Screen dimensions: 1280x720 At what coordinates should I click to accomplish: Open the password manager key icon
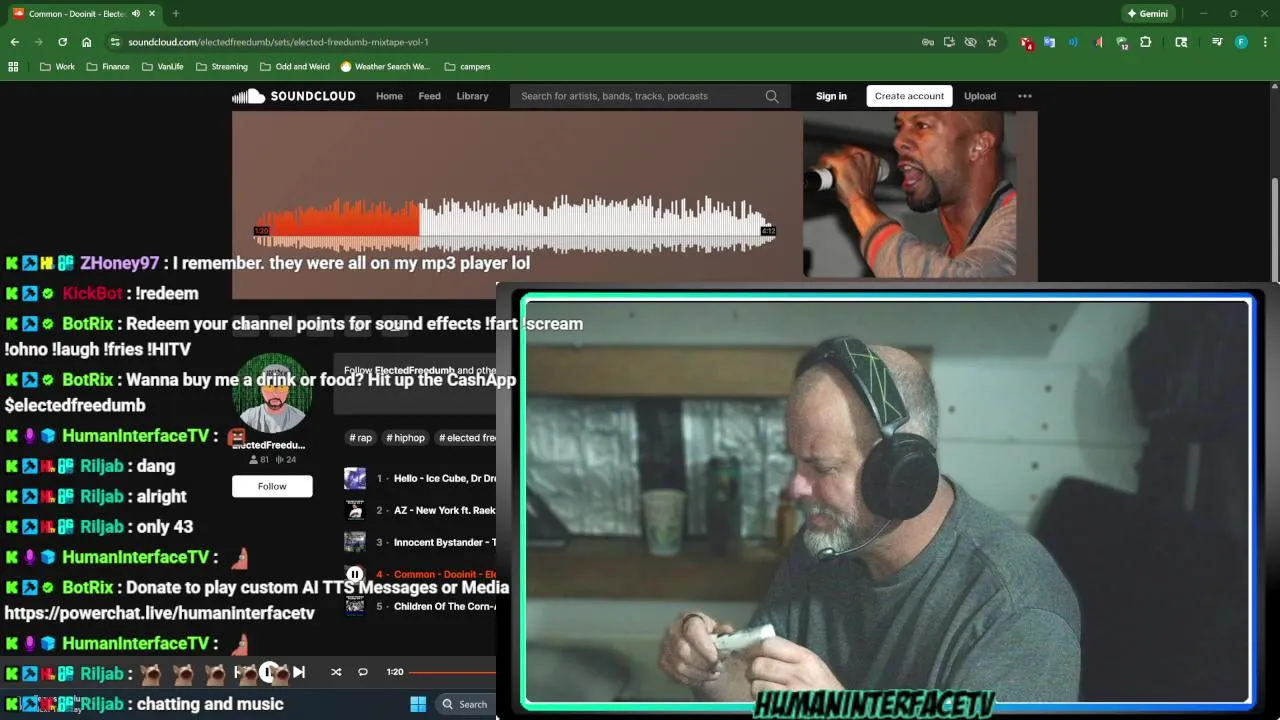(928, 42)
